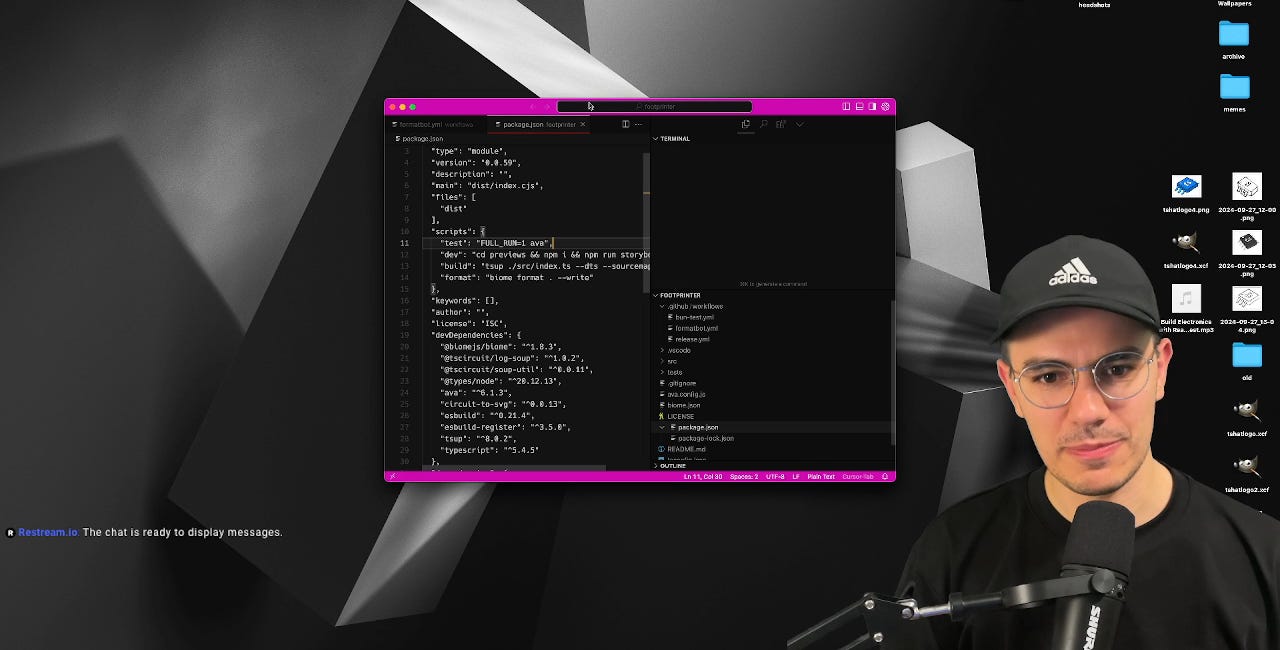The height and width of the screenshot is (650, 1280).
Task: Toggle bottom panel layout icon in title bar
Action: 859,106
